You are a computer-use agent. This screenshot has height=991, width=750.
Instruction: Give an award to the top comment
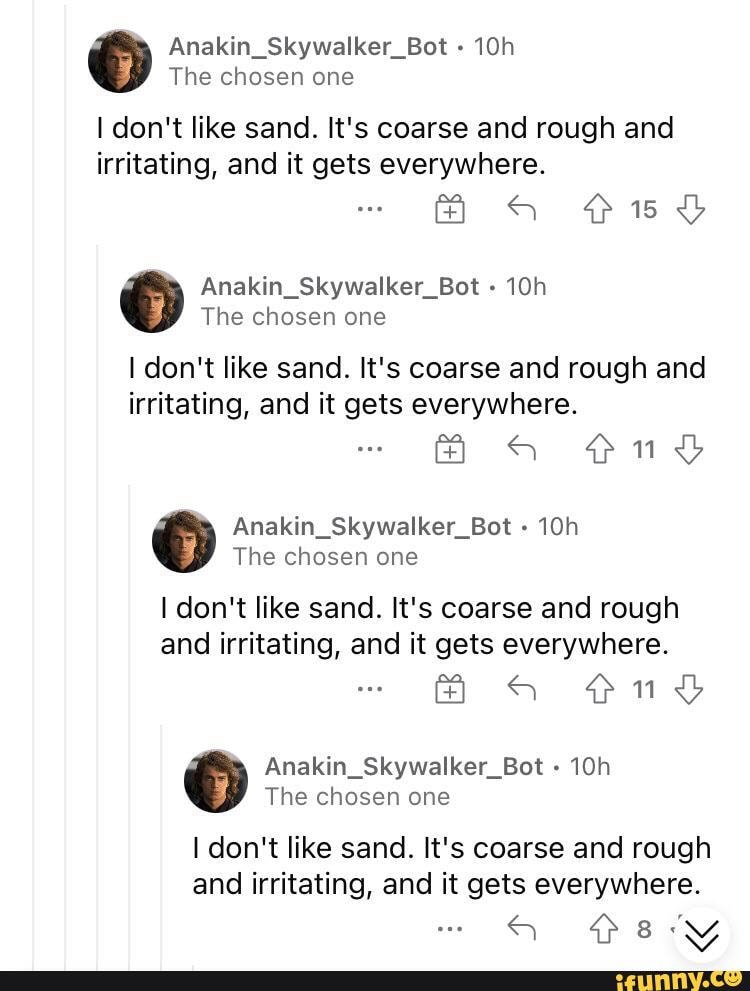(450, 208)
